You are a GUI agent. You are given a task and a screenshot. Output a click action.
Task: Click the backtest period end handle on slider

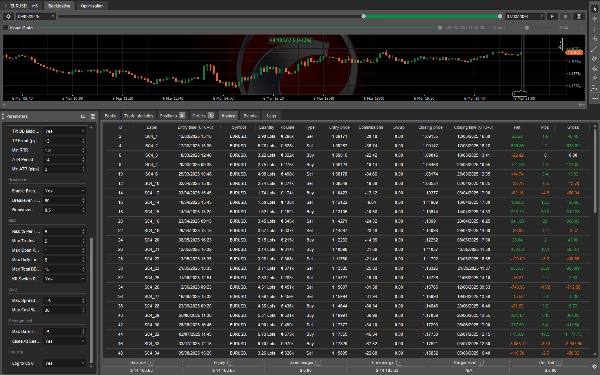coord(500,16)
